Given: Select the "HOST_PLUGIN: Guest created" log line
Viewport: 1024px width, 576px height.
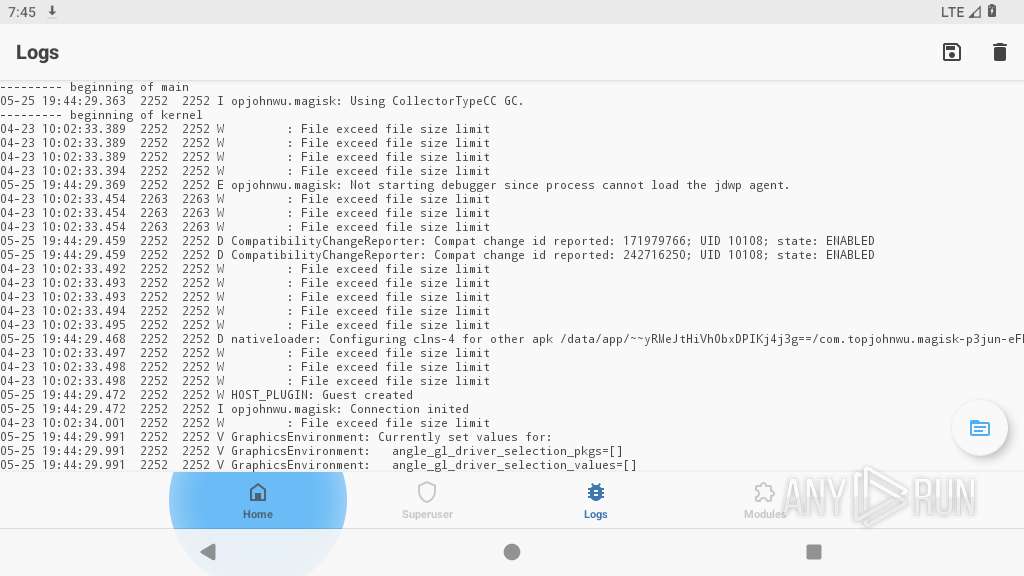Looking at the screenshot, I should 206,395.
